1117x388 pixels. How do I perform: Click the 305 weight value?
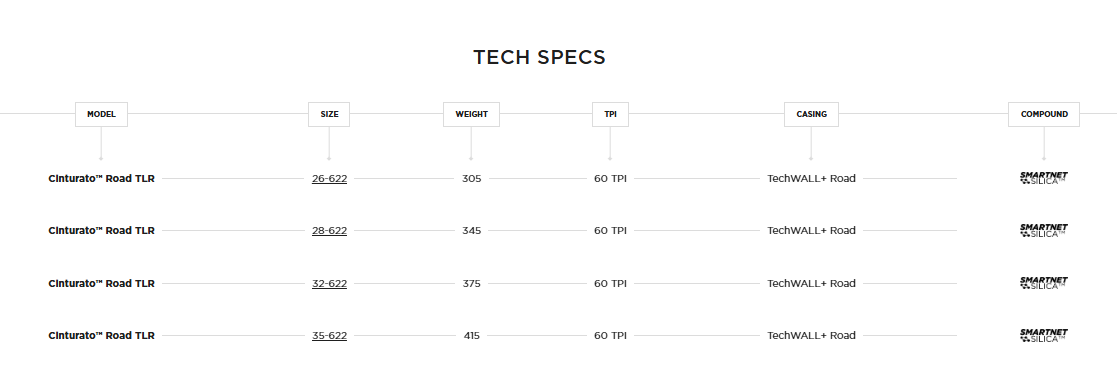tap(472, 179)
